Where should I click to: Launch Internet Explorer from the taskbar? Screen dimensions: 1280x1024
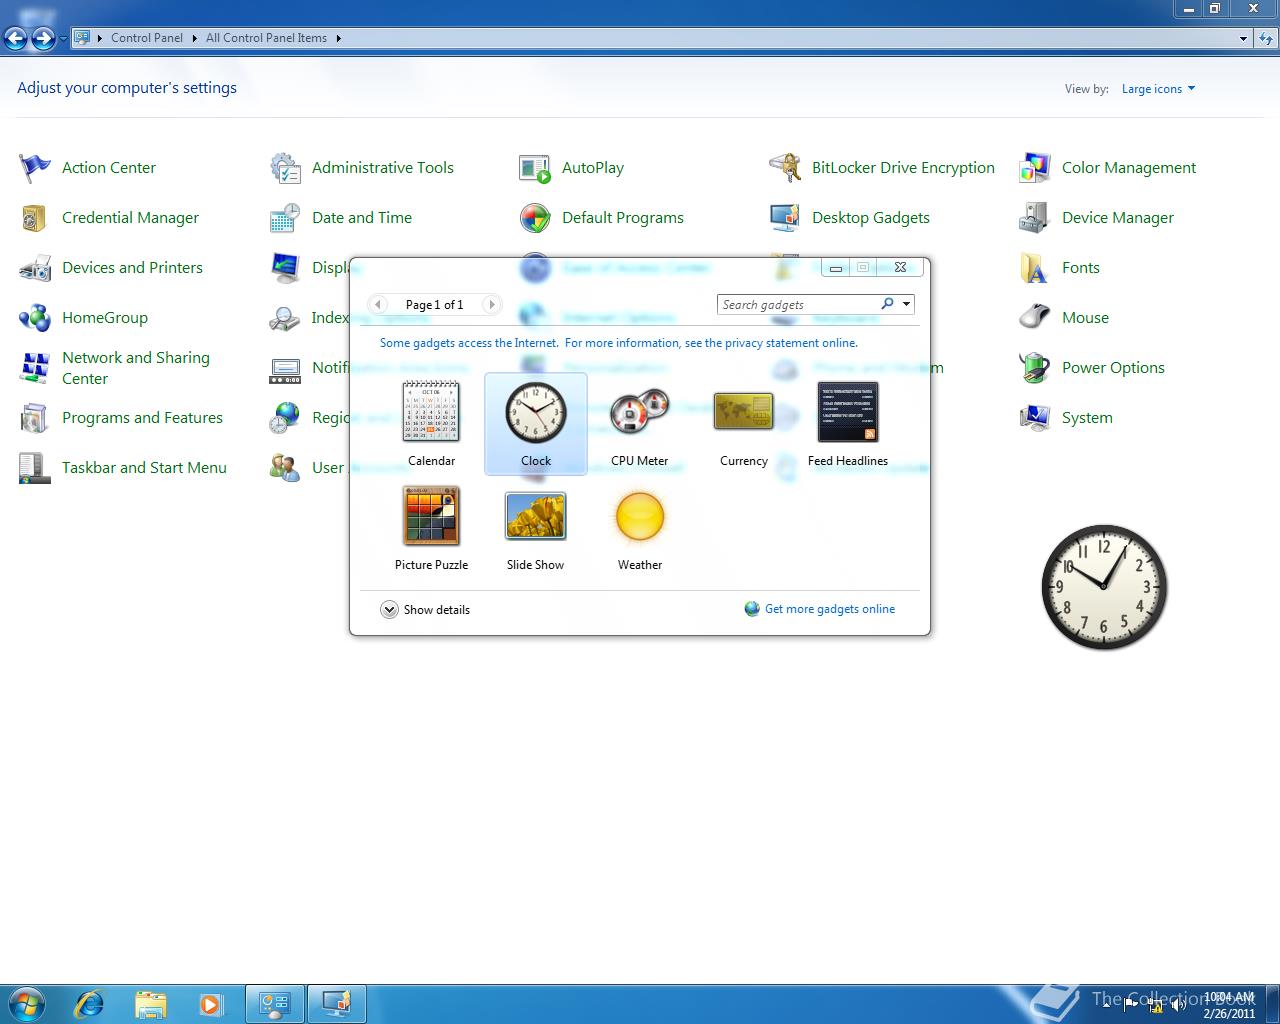(89, 1003)
